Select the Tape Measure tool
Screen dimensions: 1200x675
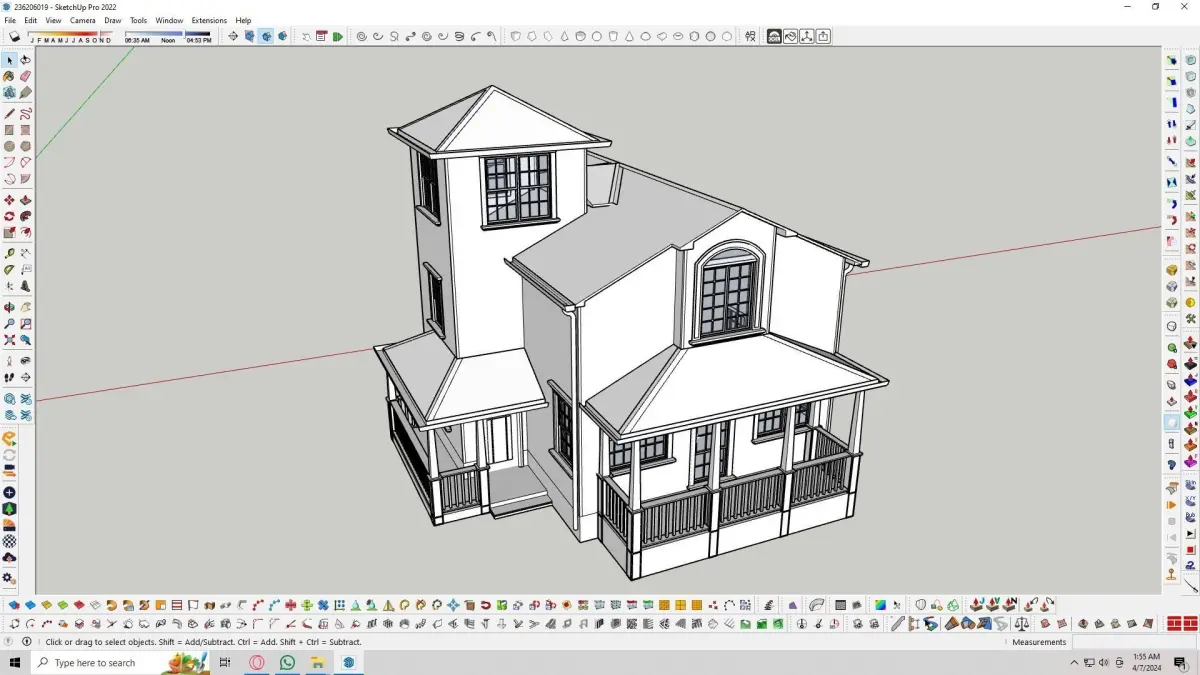point(9,254)
